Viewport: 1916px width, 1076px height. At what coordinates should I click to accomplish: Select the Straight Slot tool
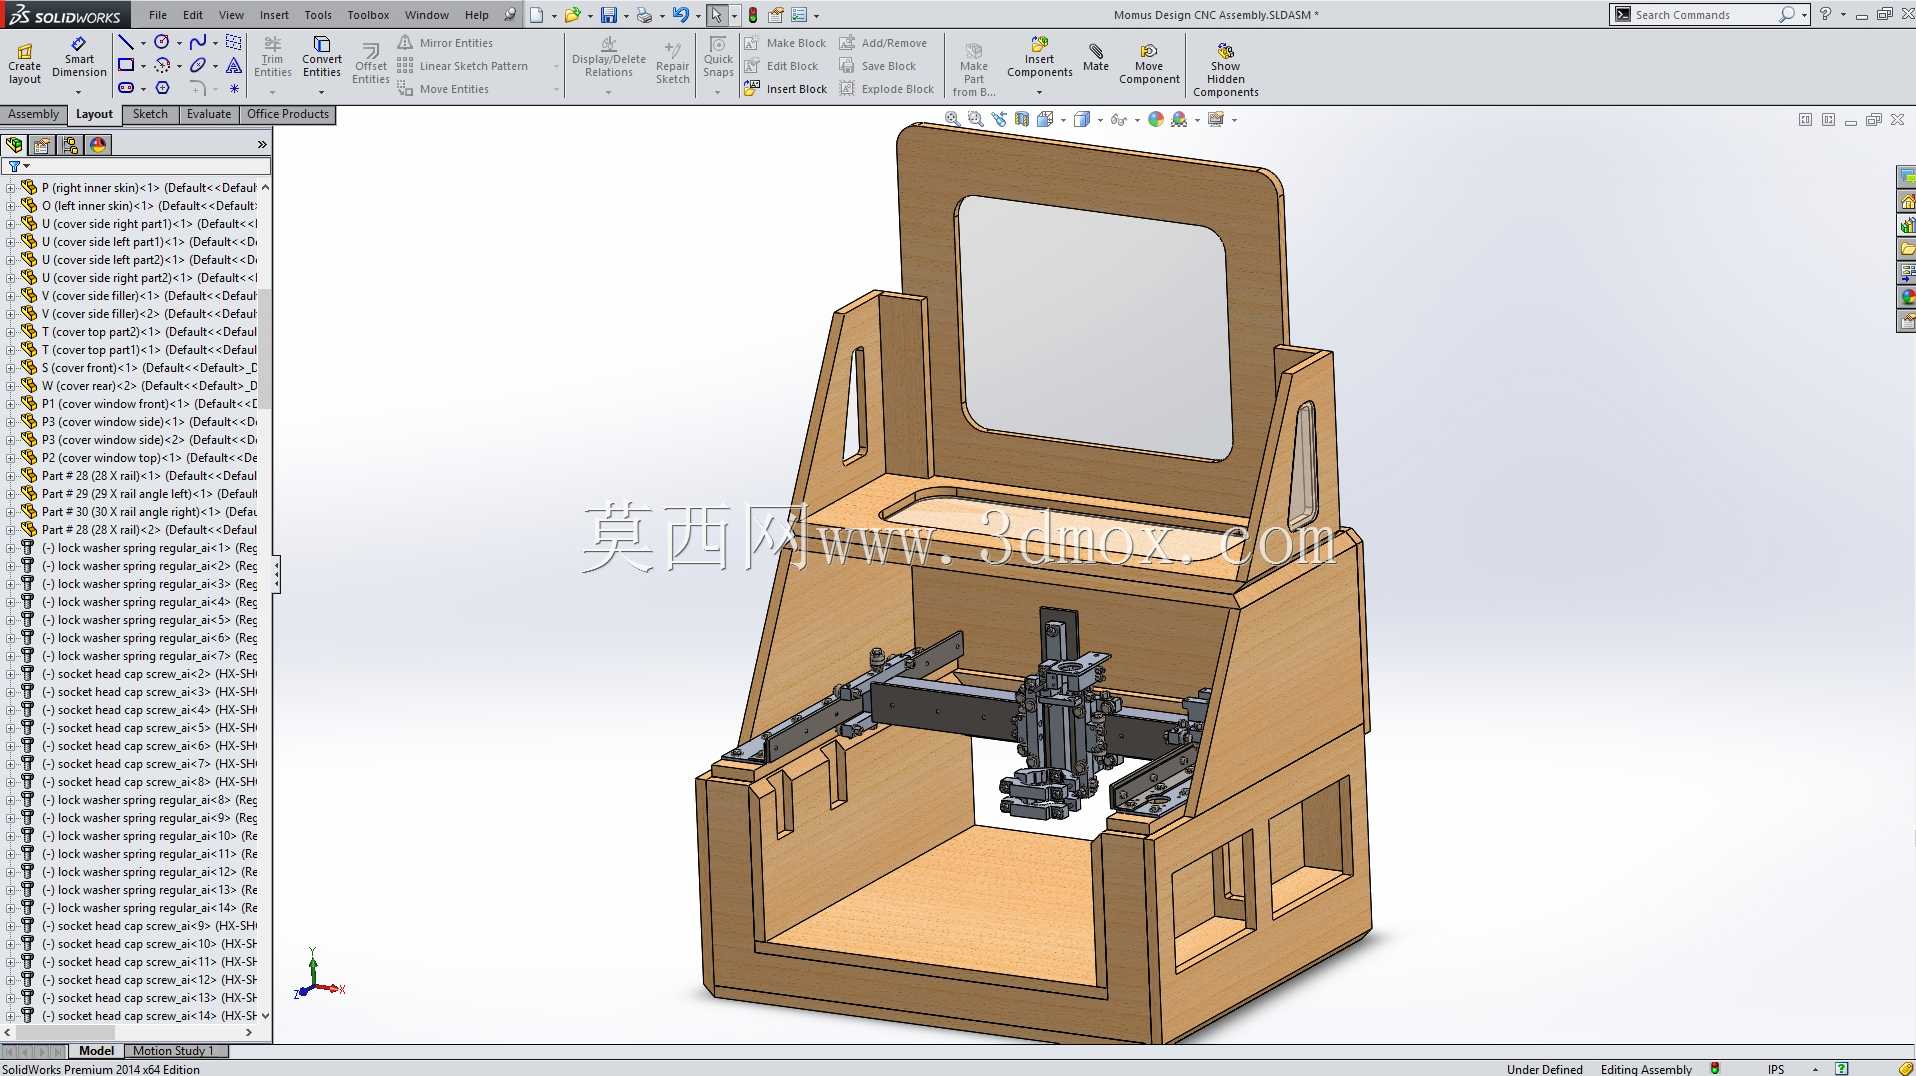pyautogui.click(x=126, y=88)
